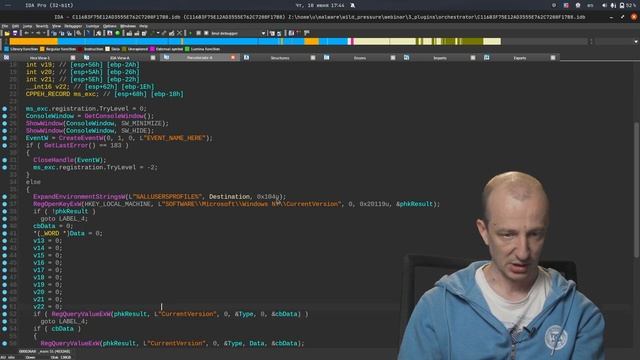Toggle breakpoint on the GetLastError line
The image size is (640, 360).
pyautogui.click(x=4, y=145)
